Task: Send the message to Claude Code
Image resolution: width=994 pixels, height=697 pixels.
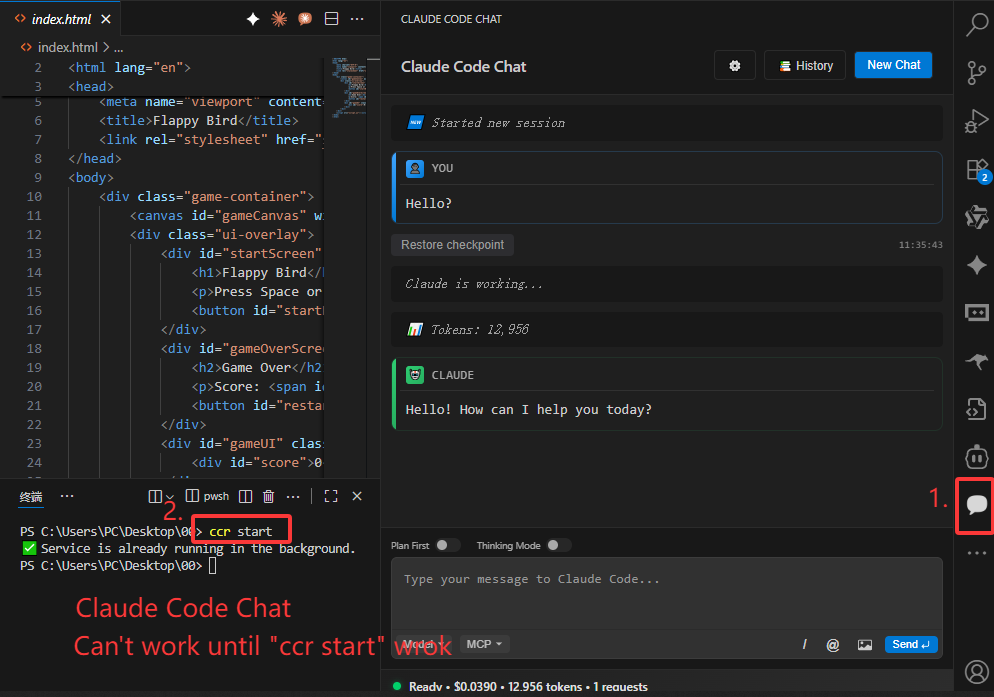Action: point(911,644)
